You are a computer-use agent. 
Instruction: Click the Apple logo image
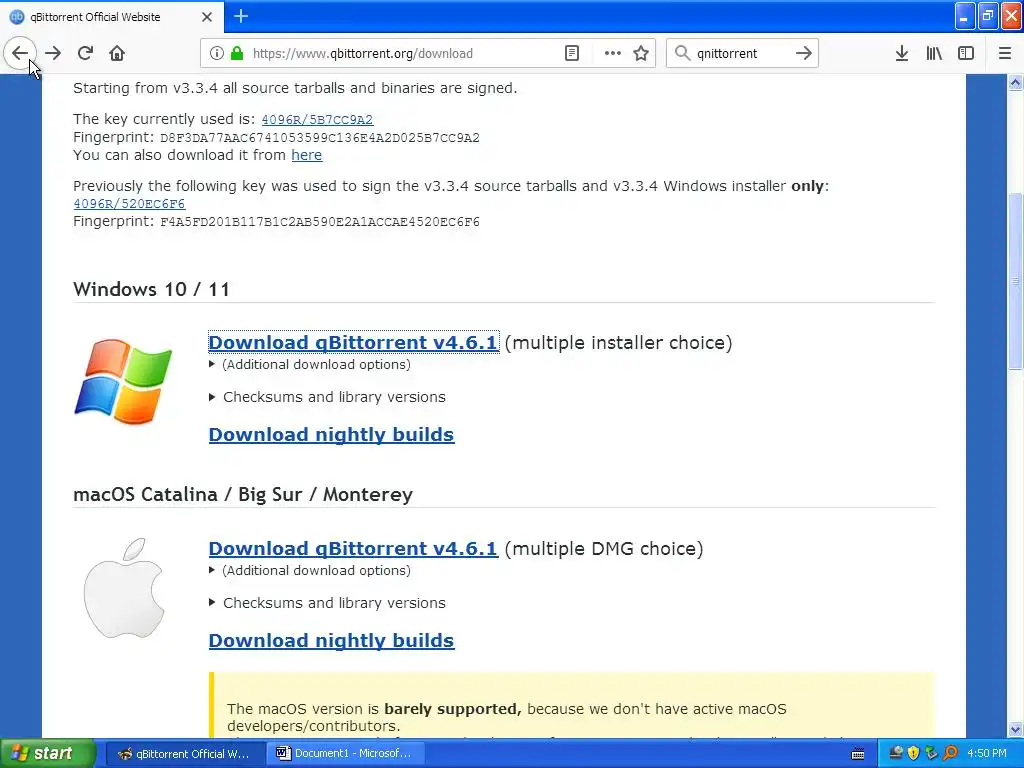click(x=123, y=588)
